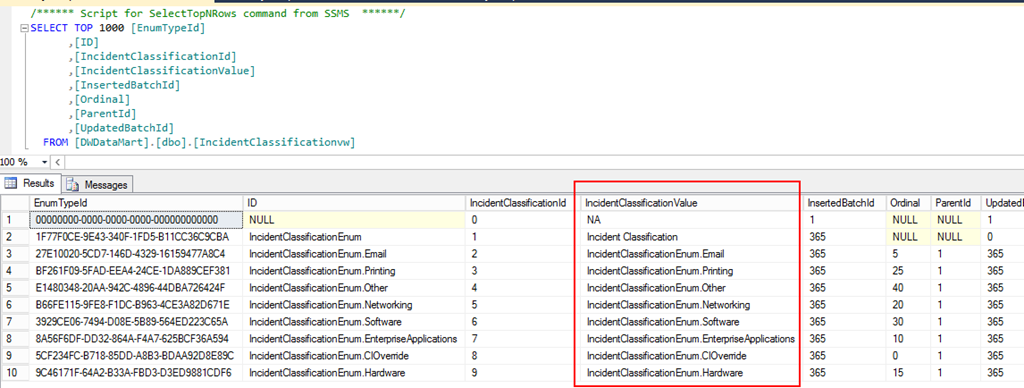Click GUID cell starting E1480348
The height and width of the screenshot is (388, 1024).
tap(136, 288)
